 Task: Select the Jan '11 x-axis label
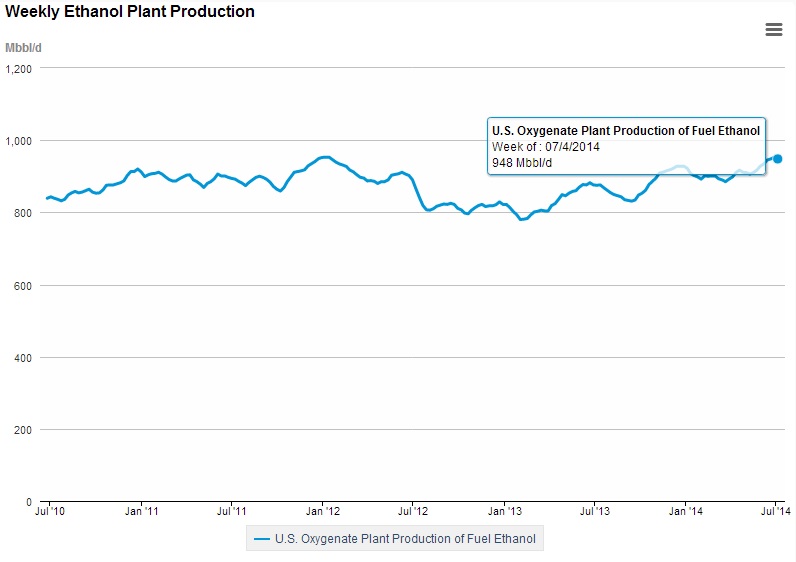tap(141, 512)
